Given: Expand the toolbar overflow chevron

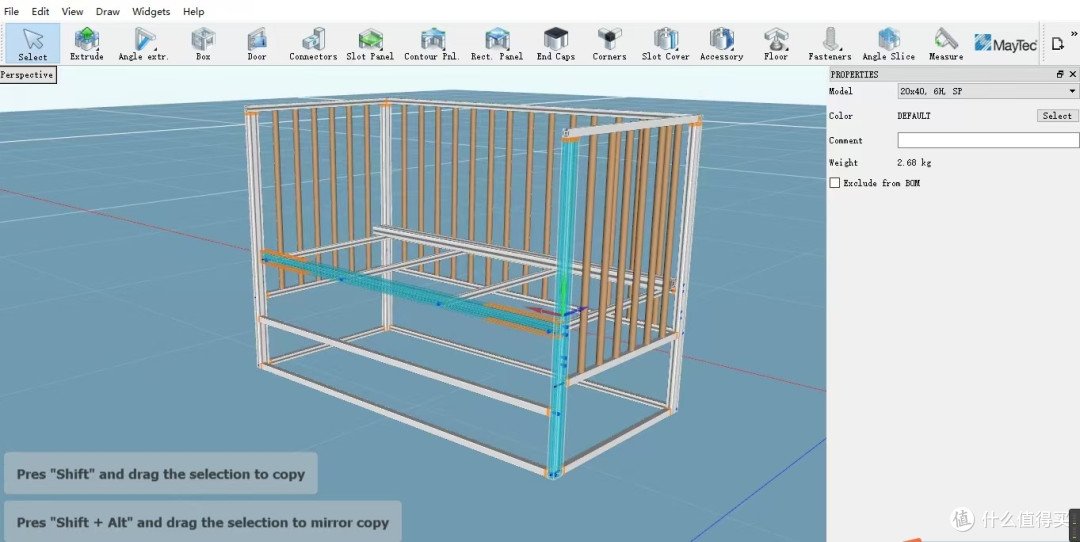Looking at the screenshot, I should pyautogui.click(x=1073, y=33).
